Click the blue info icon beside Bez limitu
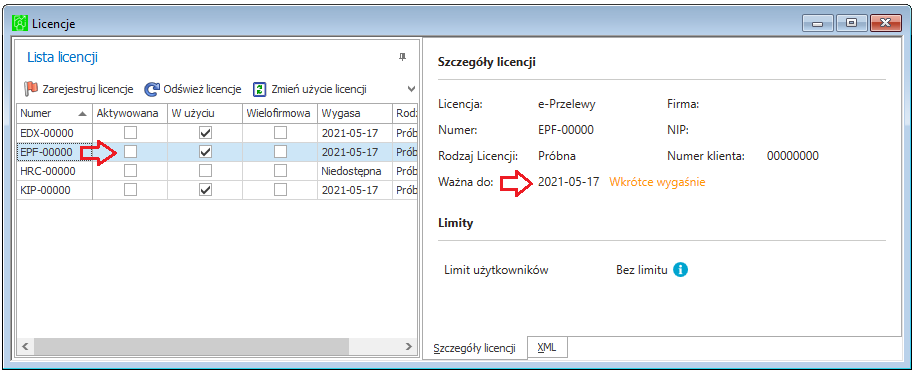 pos(680,270)
